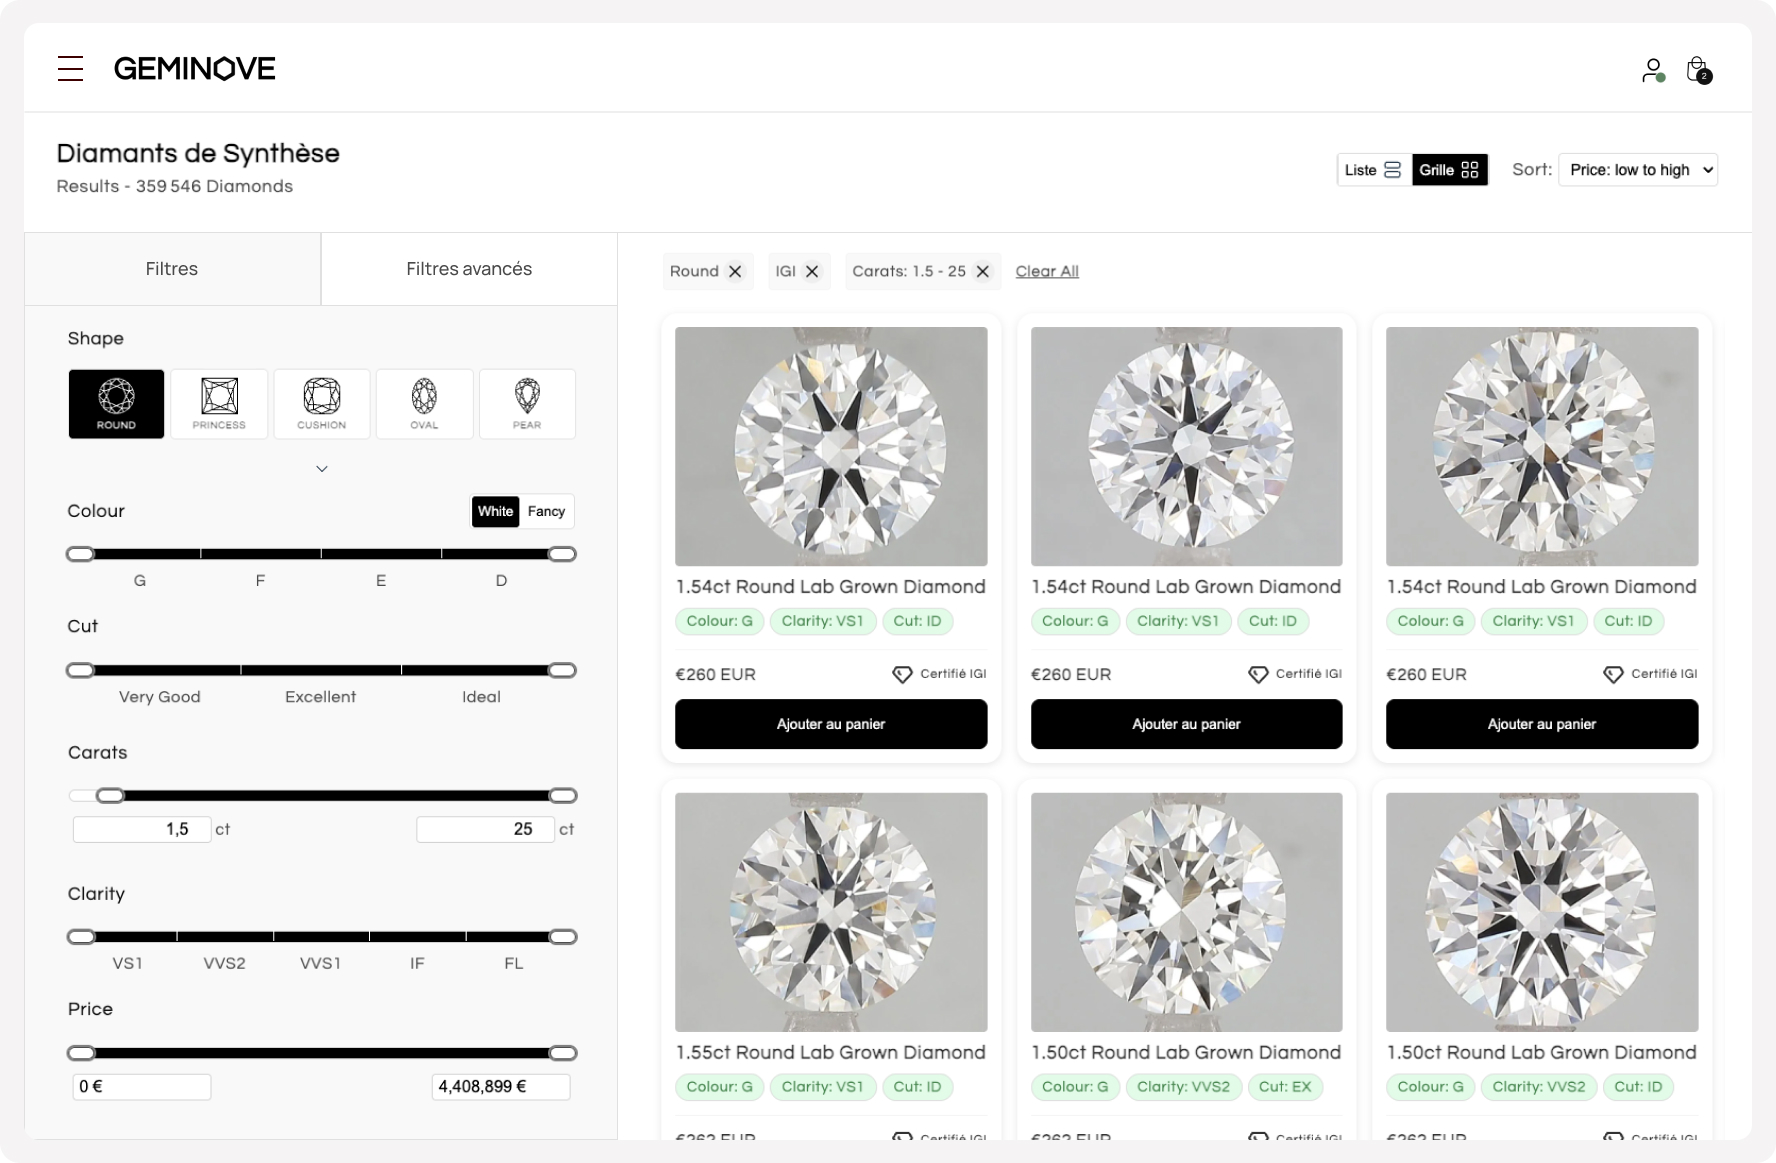
Task: Click the minimum carat field 1,5
Action: [x=142, y=829]
